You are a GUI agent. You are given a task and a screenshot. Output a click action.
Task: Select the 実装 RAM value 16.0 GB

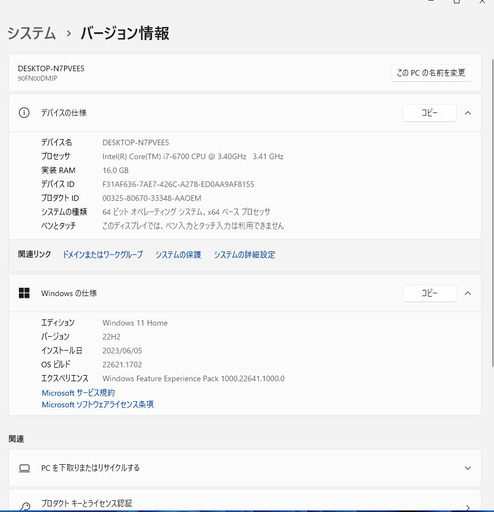[x=115, y=170]
